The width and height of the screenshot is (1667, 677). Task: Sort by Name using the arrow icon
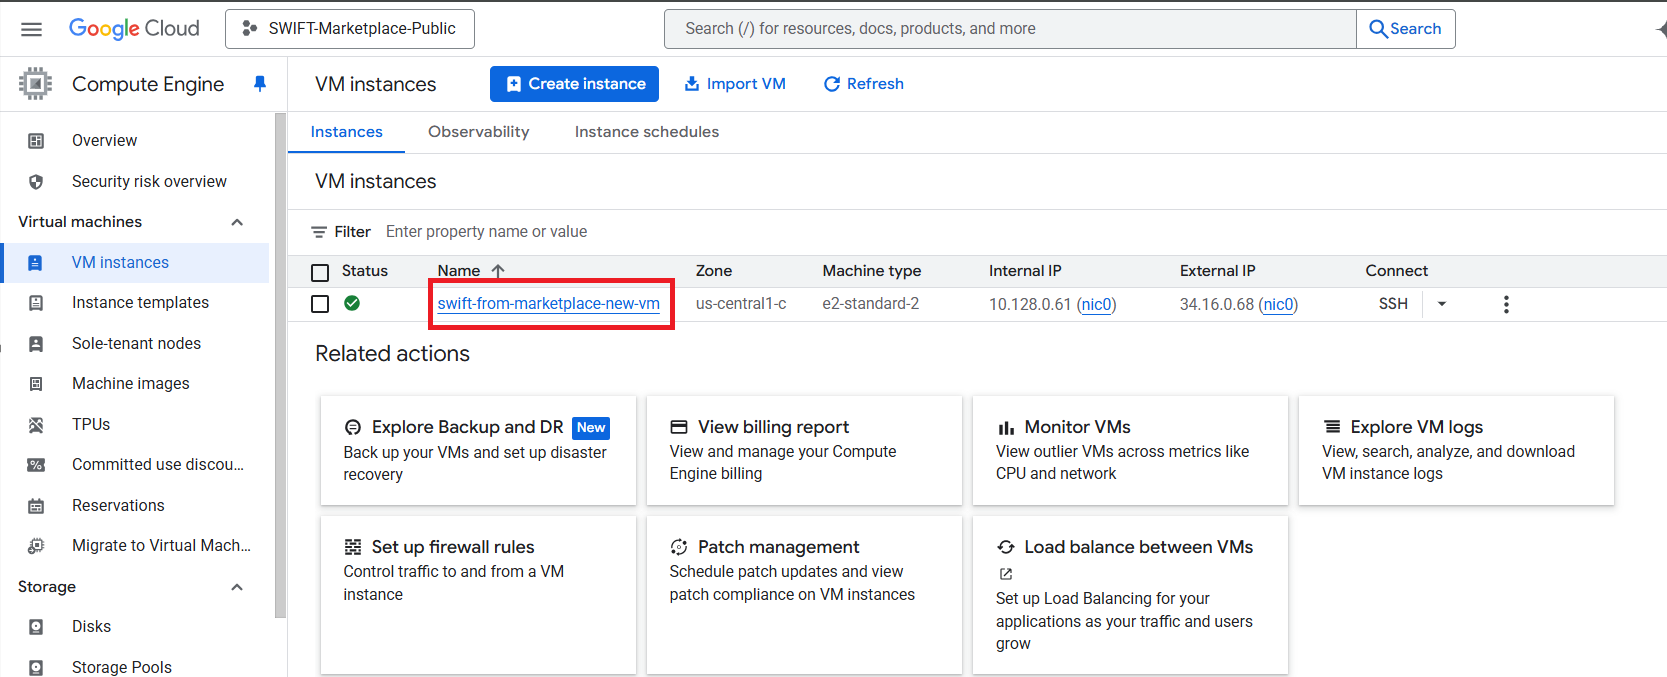(x=498, y=271)
